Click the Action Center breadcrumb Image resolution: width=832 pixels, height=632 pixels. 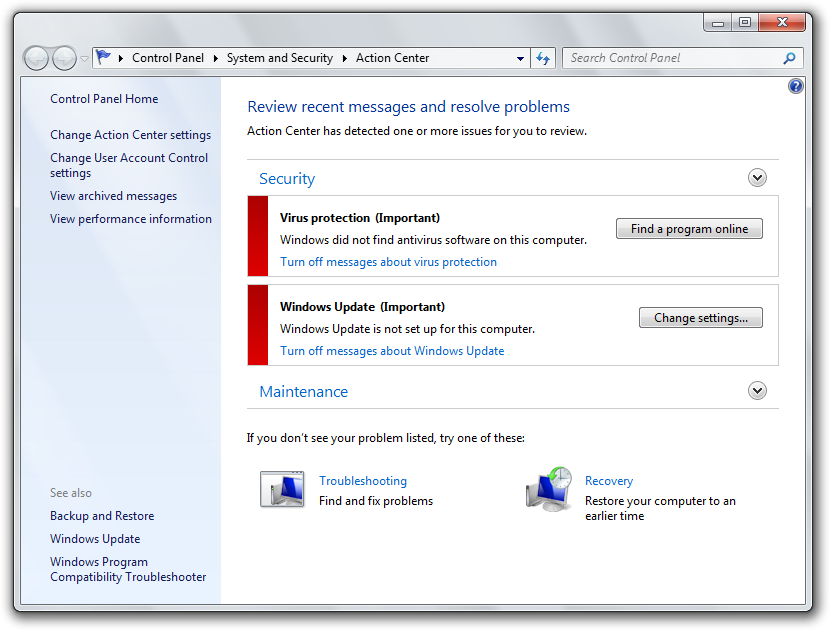[x=392, y=58]
